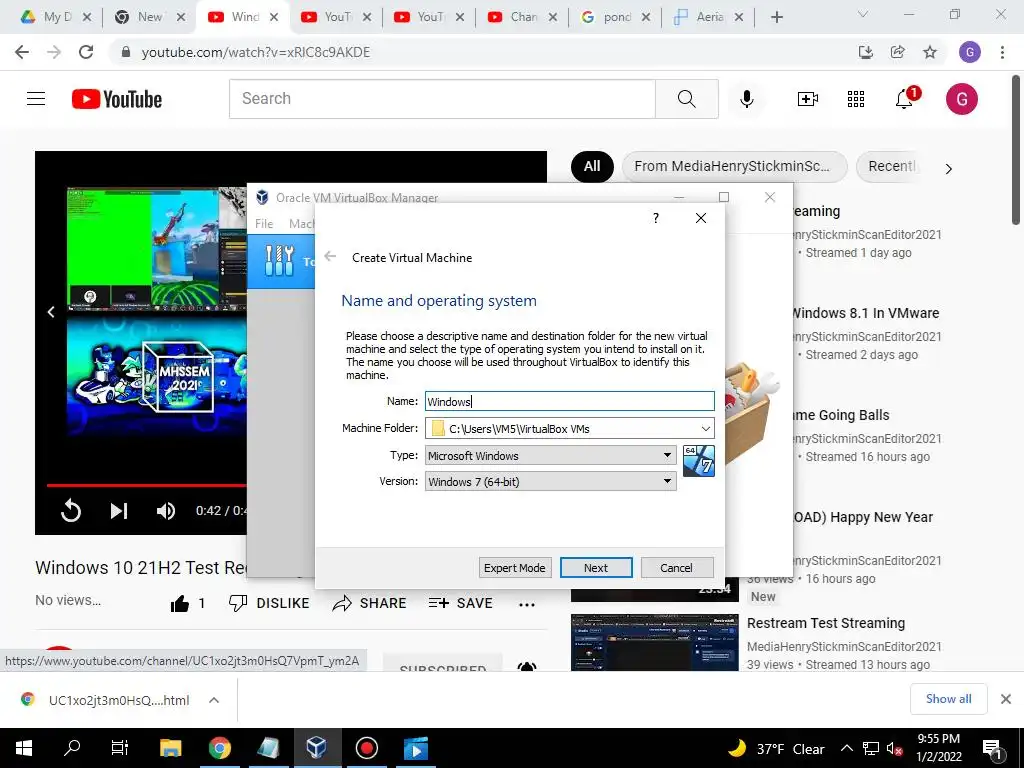Click the search magnifier button

click(x=686, y=99)
